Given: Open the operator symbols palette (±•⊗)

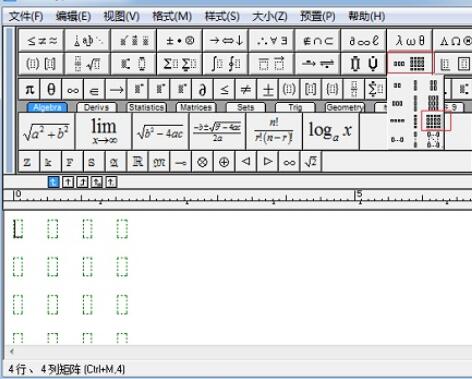Looking at the screenshot, I should 180,41.
